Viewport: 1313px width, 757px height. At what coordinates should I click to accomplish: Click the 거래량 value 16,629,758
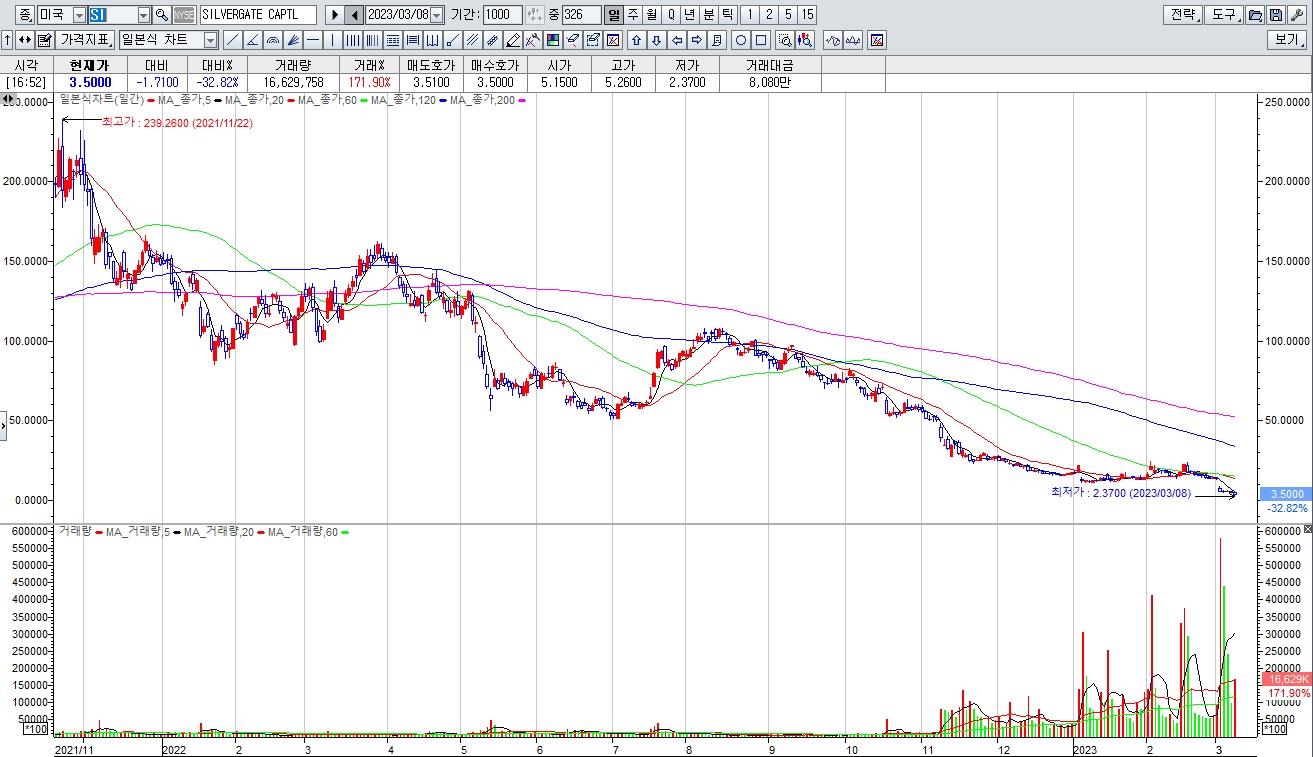coord(294,82)
